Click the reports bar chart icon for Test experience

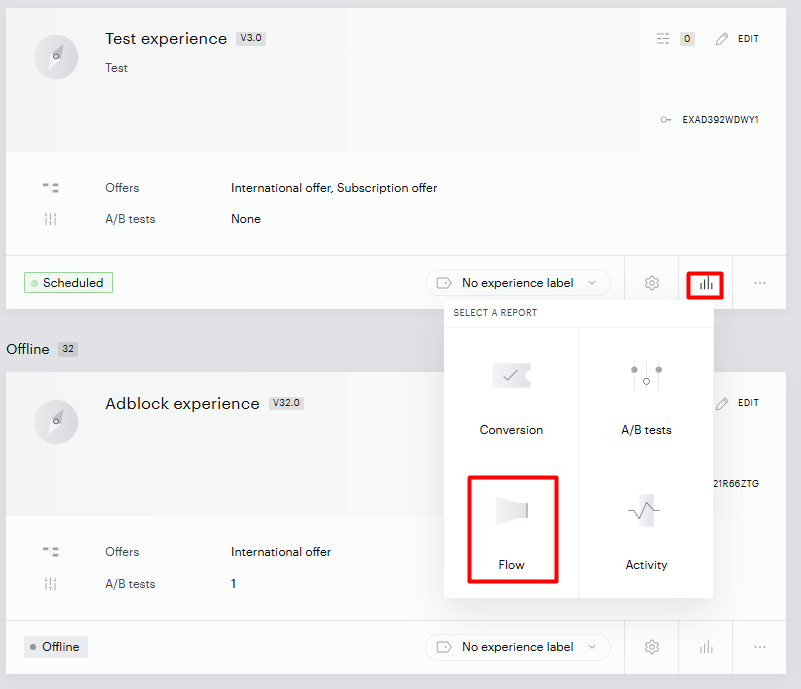point(705,283)
